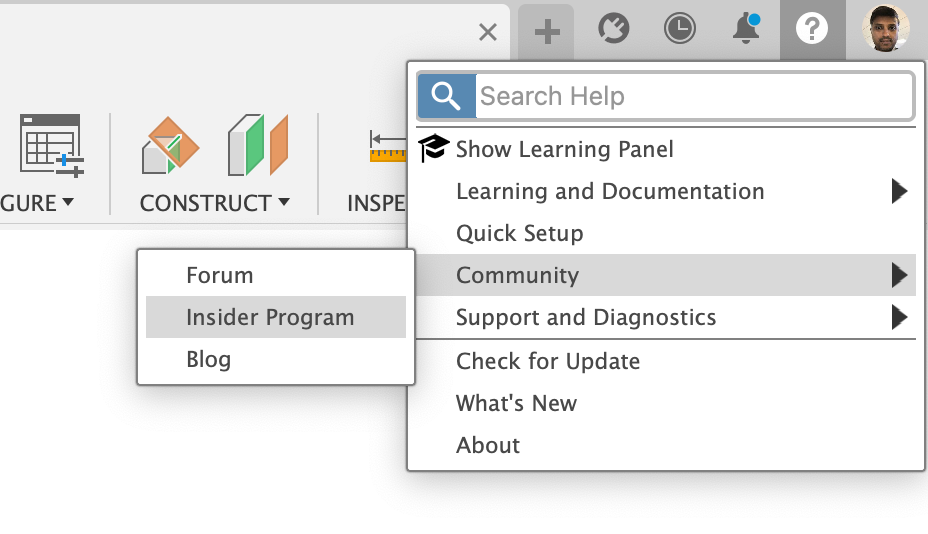
Task: Click the graduation cap learning icon
Action: (x=434, y=148)
